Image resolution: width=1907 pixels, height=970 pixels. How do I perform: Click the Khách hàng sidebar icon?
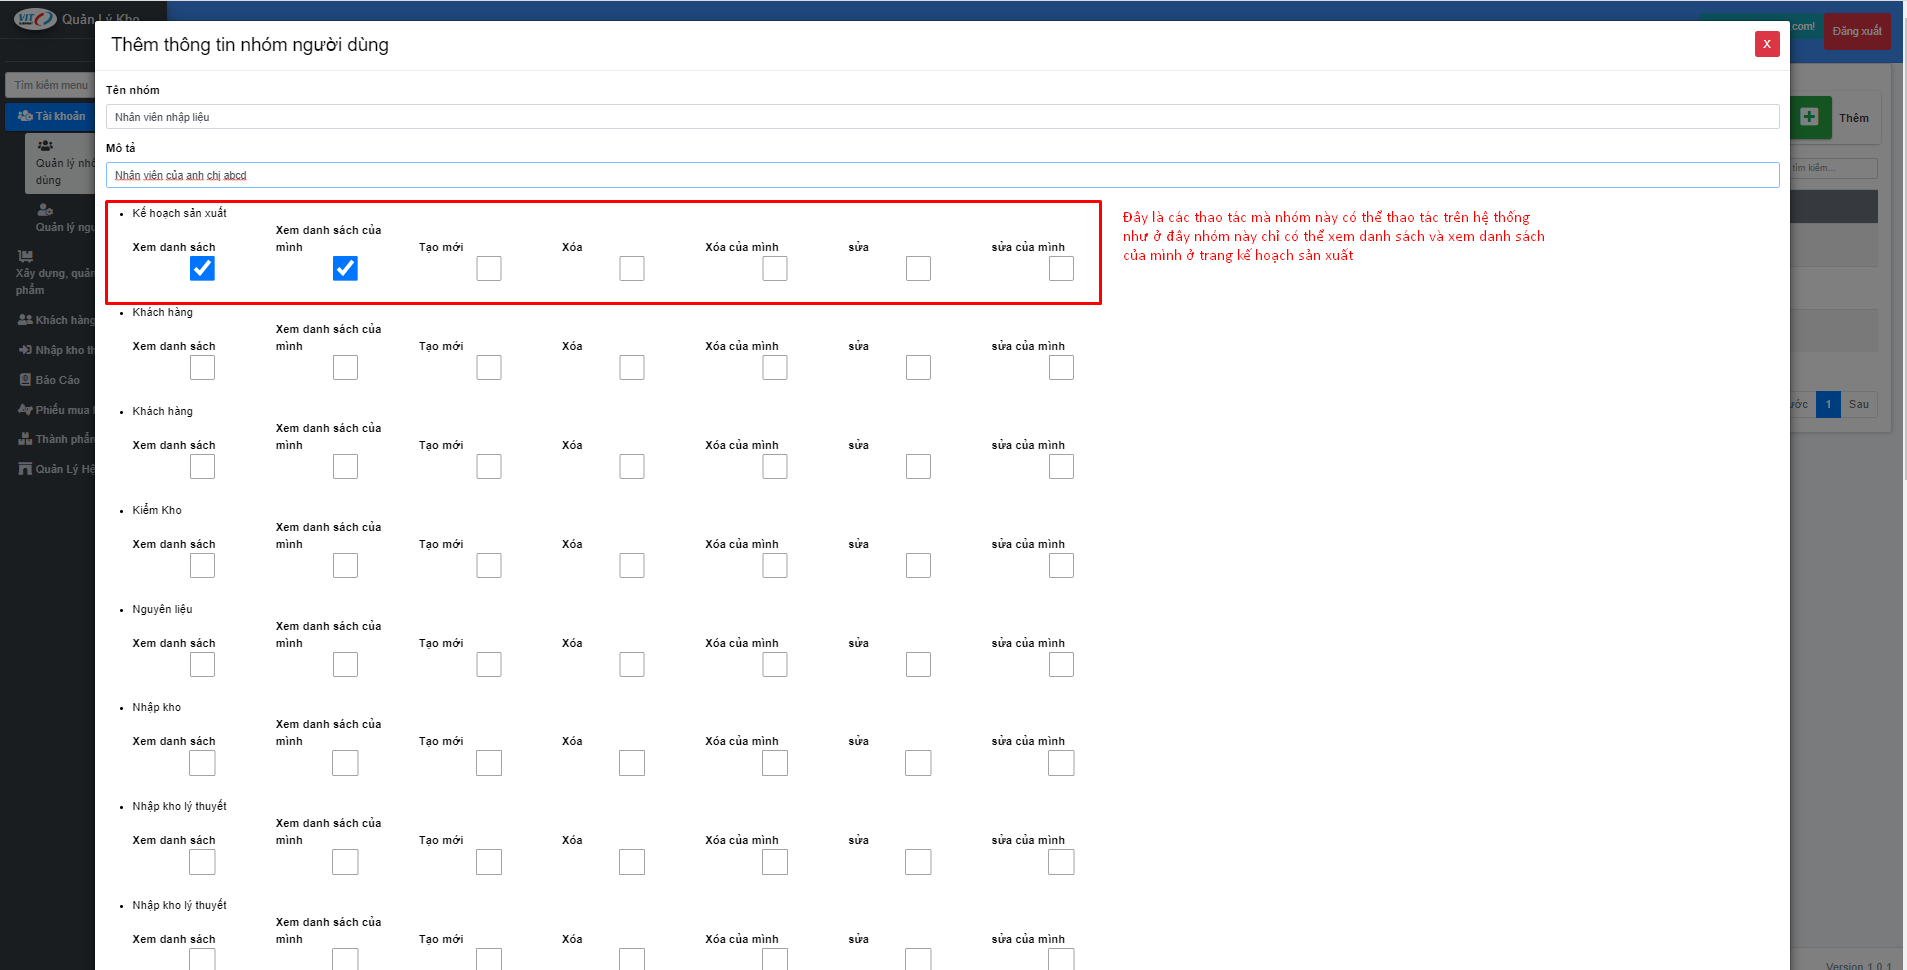(25, 320)
